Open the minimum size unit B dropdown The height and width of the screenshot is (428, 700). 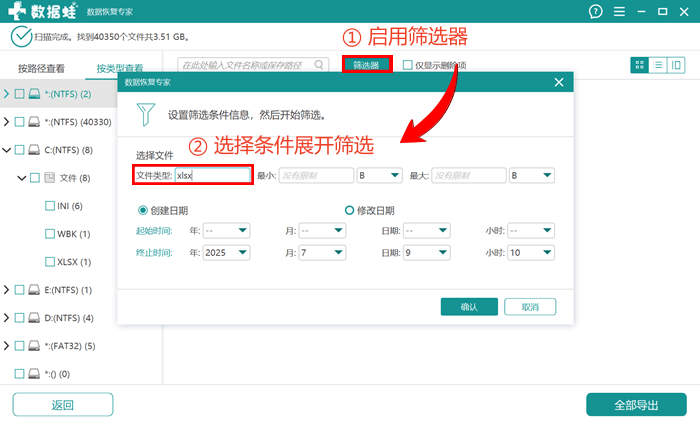click(x=379, y=175)
